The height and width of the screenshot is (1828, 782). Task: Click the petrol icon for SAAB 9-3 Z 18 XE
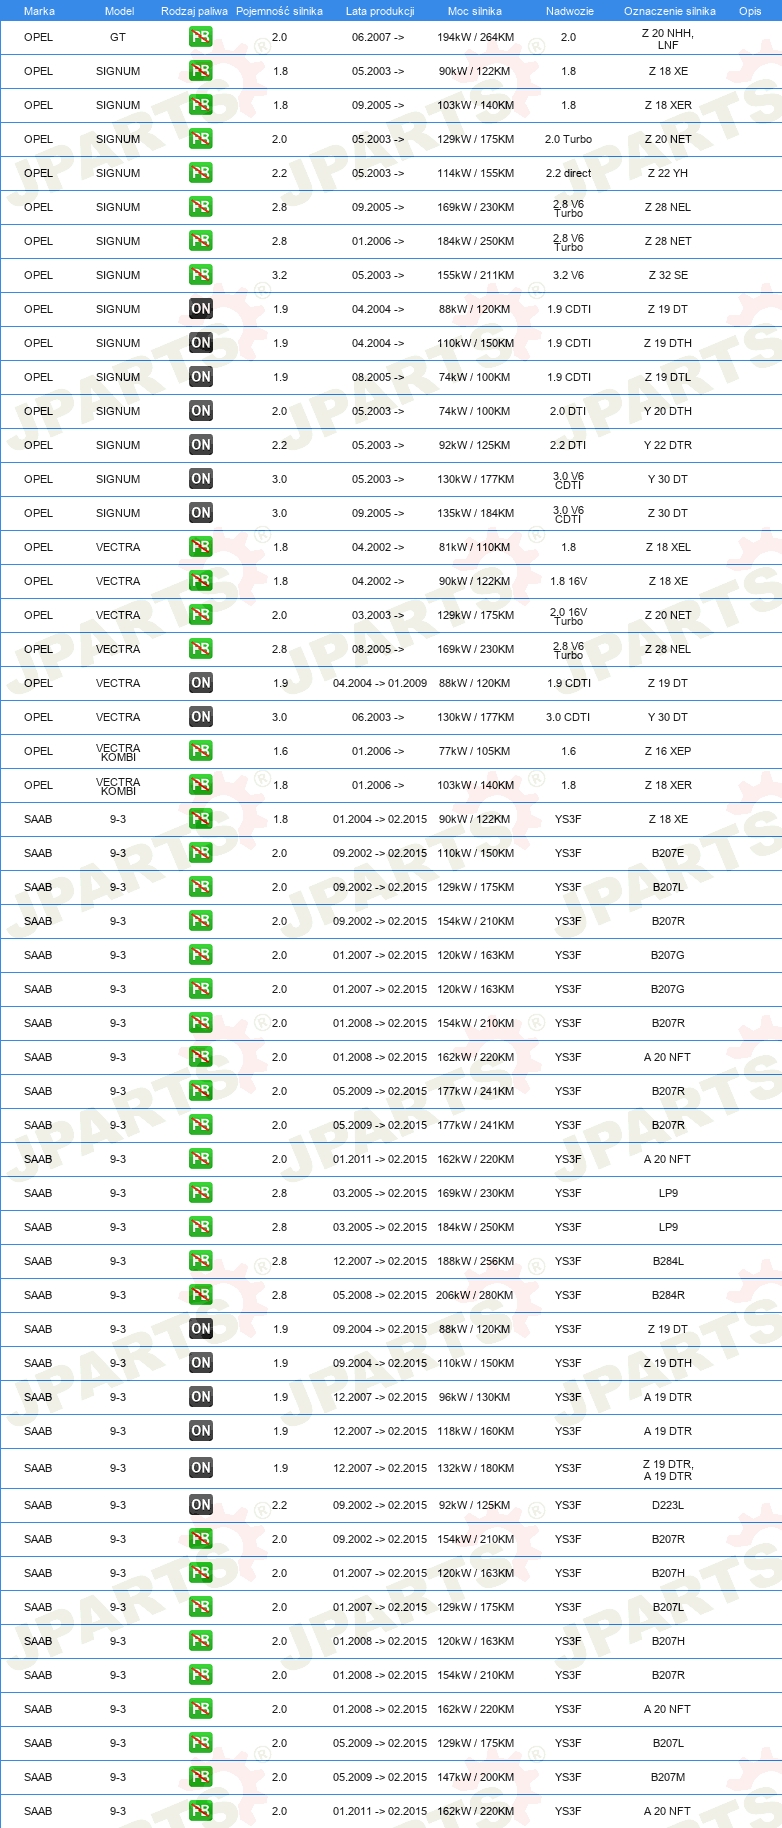[201, 819]
